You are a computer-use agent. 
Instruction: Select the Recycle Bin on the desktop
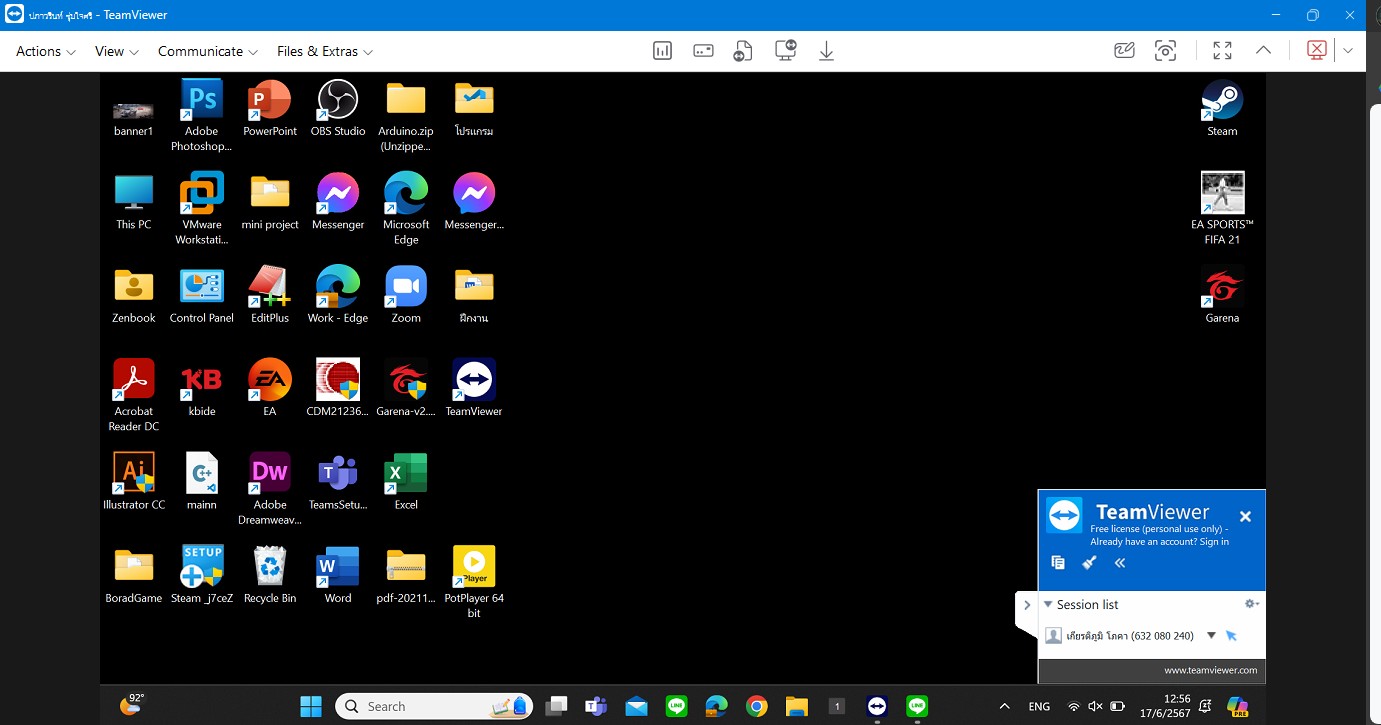(x=270, y=575)
